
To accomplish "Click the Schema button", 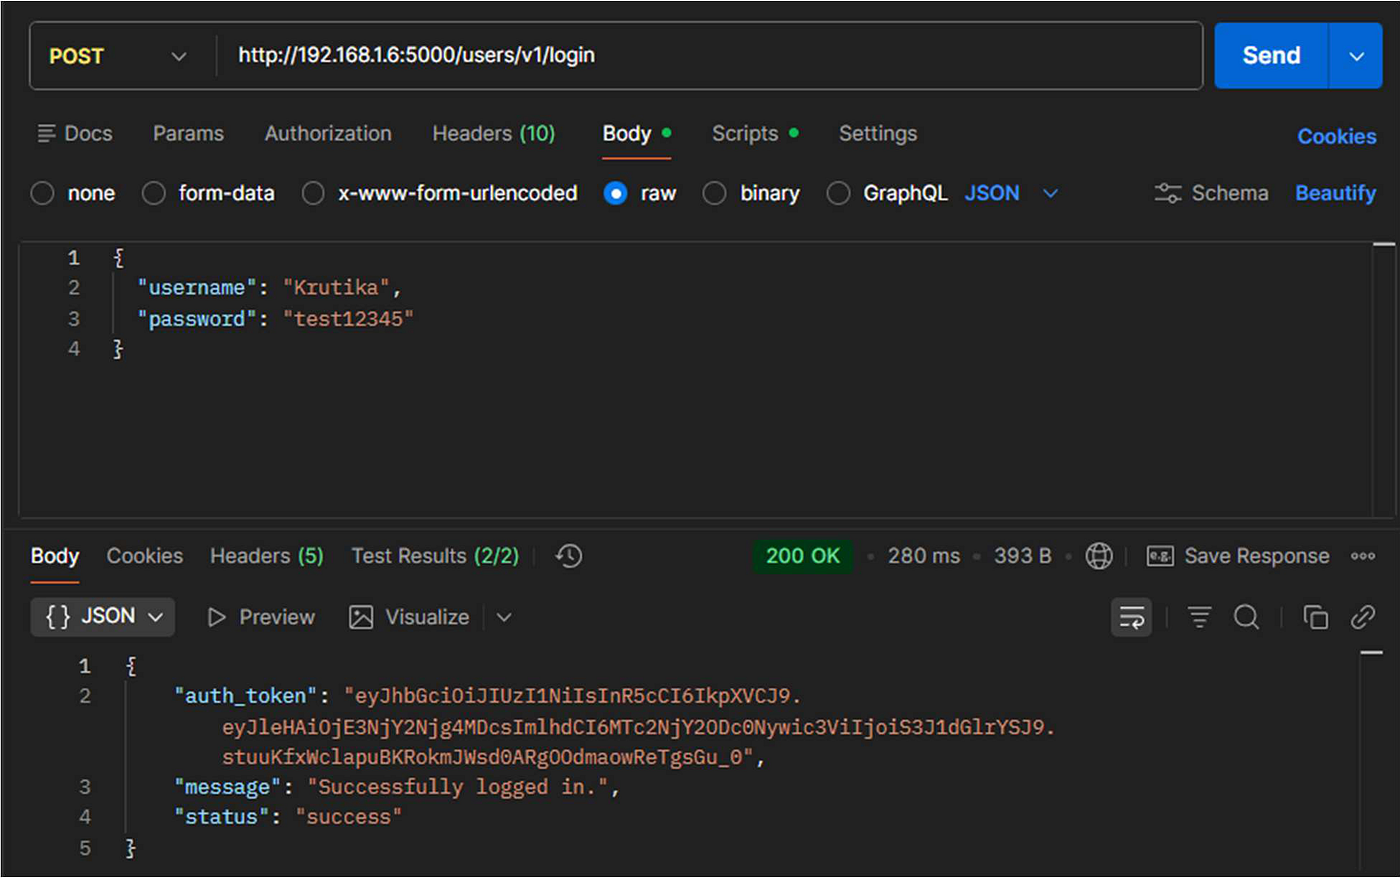I will [1211, 193].
